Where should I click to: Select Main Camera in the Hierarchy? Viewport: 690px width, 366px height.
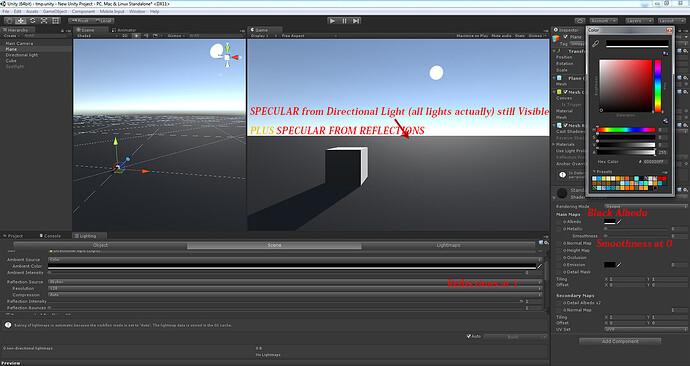19,44
